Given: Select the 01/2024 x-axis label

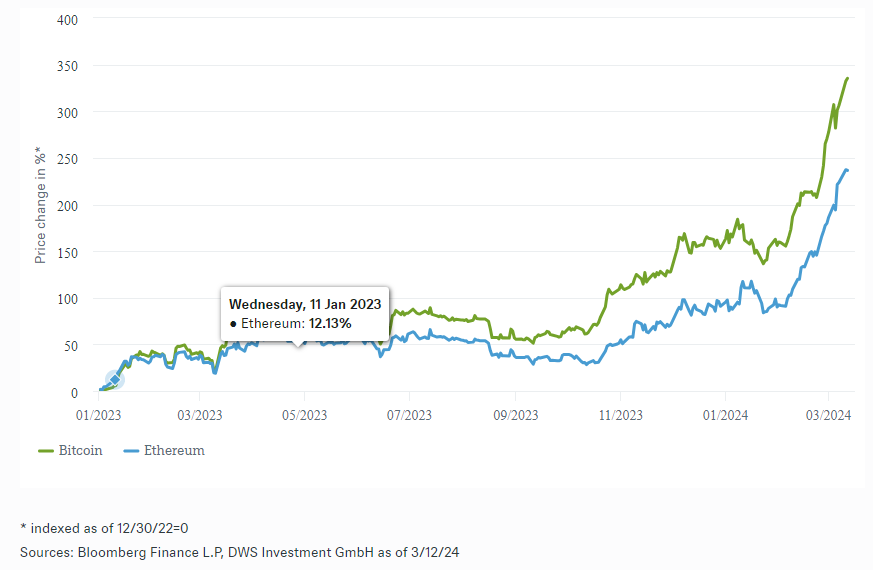Looking at the screenshot, I should [724, 414].
